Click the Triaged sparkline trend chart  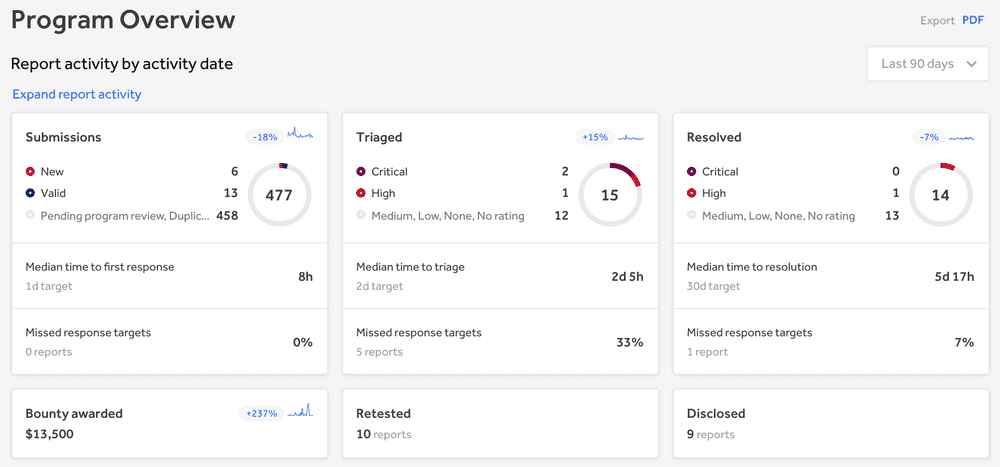pos(631,136)
